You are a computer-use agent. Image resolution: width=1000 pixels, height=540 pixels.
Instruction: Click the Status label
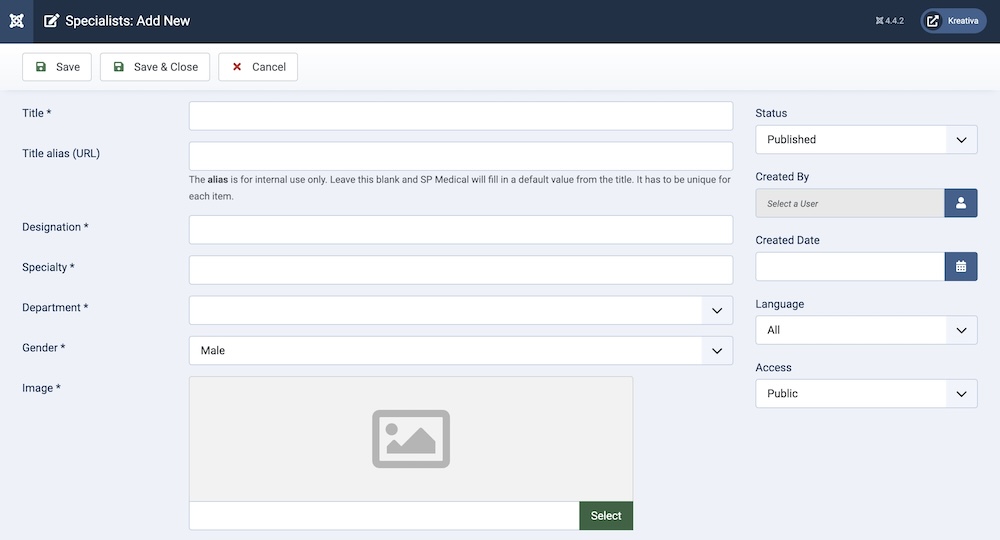click(x=771, y=113)
